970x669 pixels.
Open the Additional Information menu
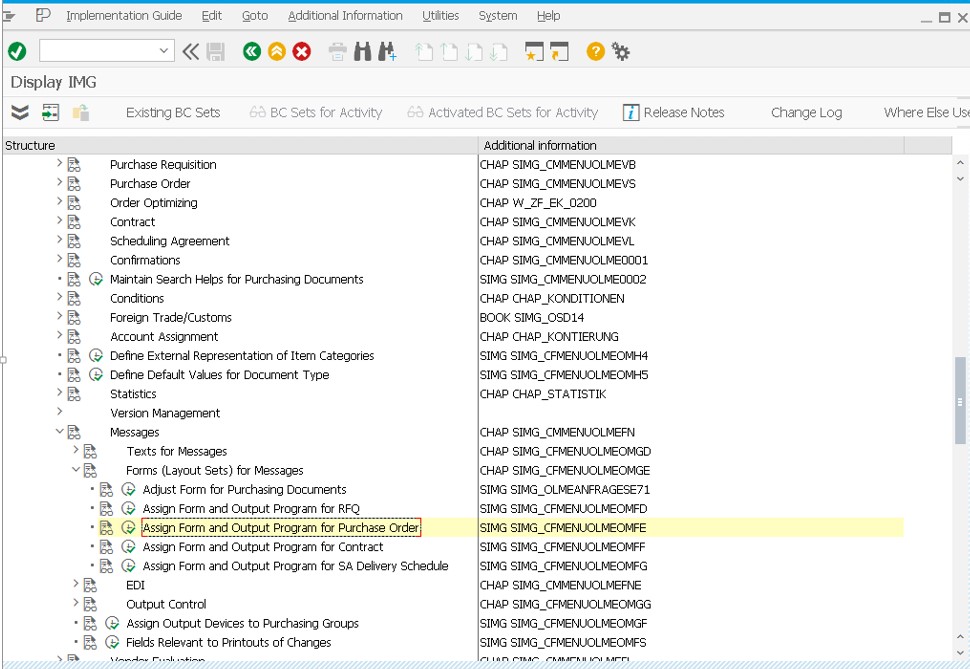pos(345,15)
